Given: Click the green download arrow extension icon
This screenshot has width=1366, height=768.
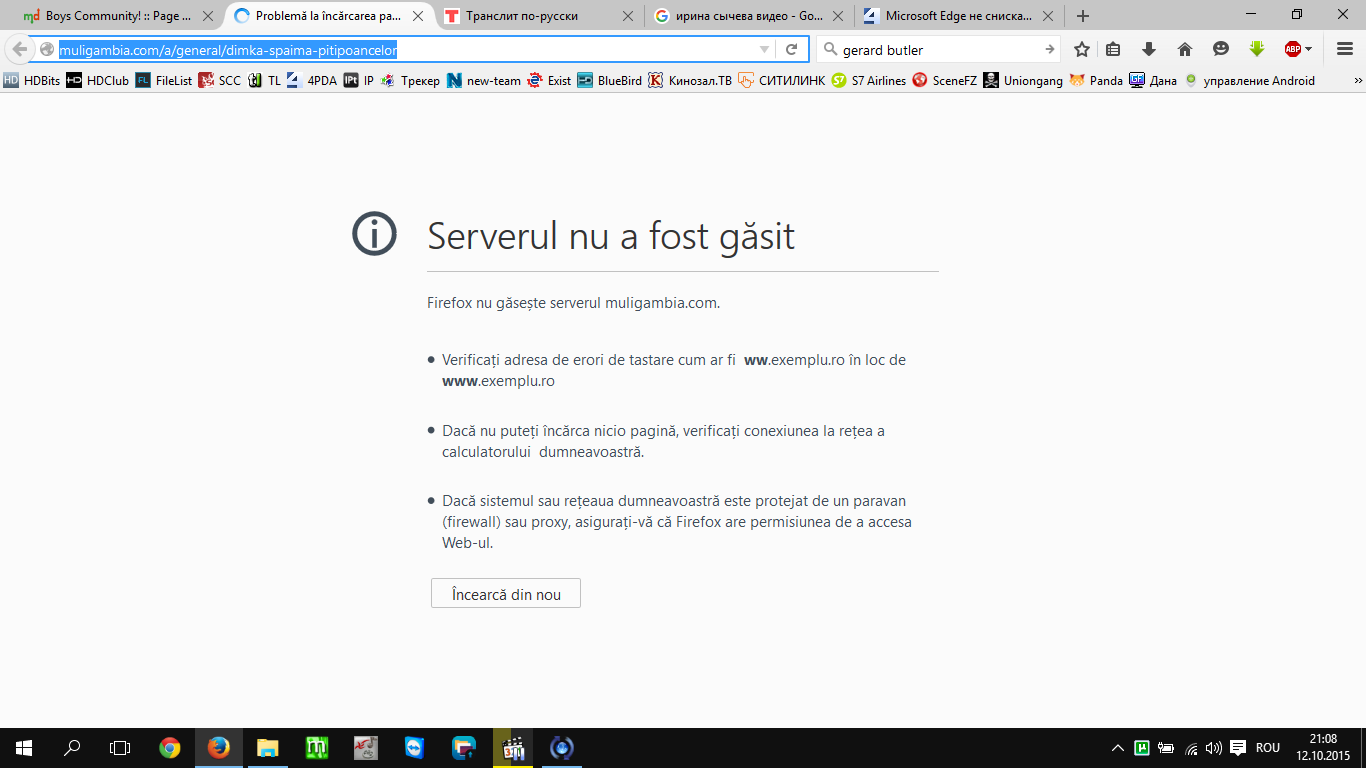Looking at the screenshot, I should click(x=1257, y=49).
